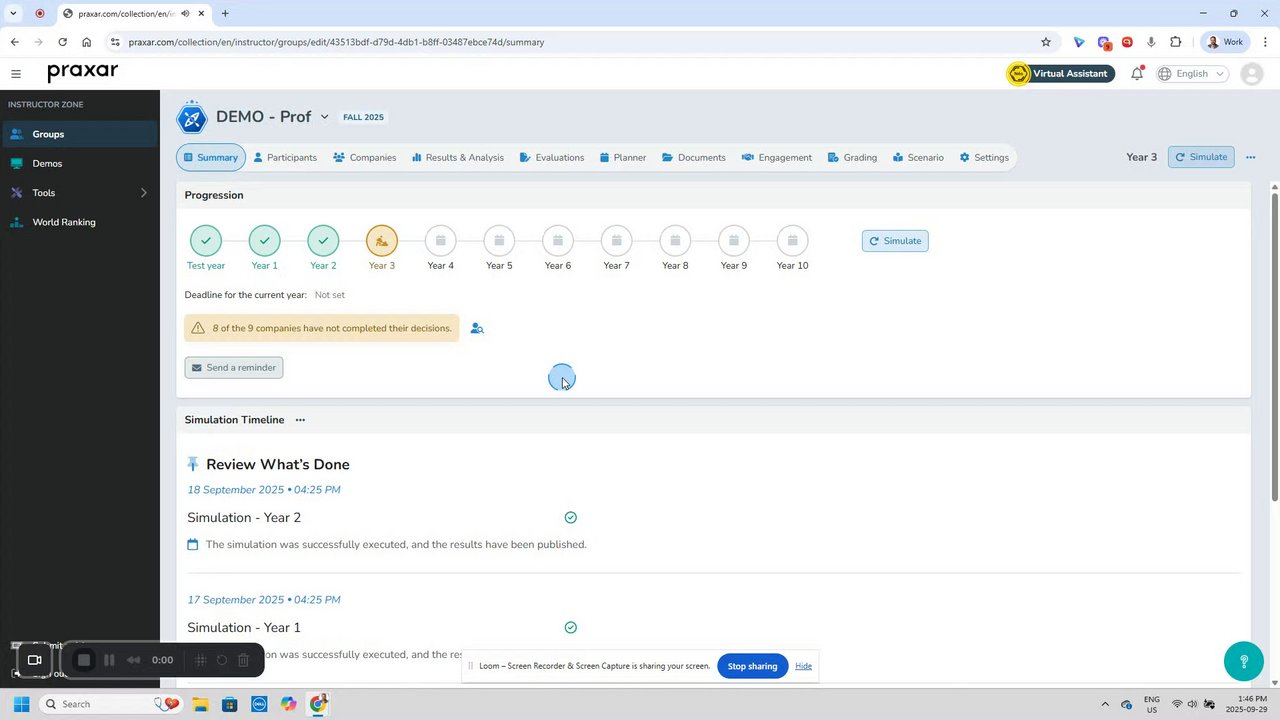
Task: Select the current Year 3 progression step
Action: tap(382, 241)
